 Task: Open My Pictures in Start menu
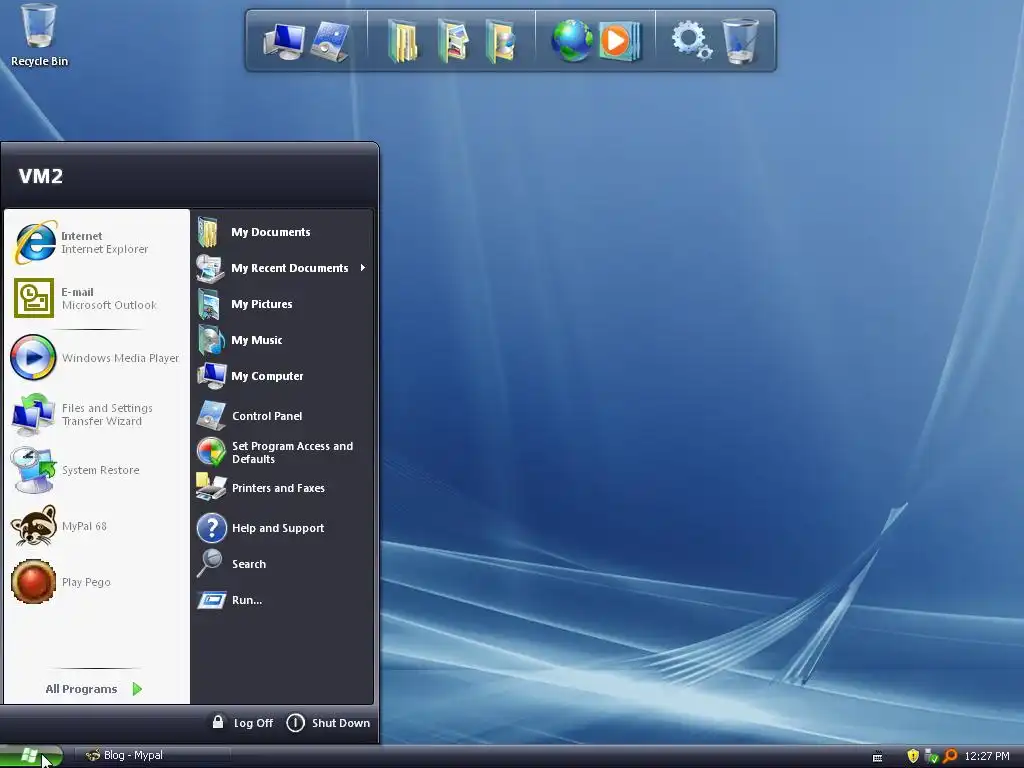(x=283, y=304)
